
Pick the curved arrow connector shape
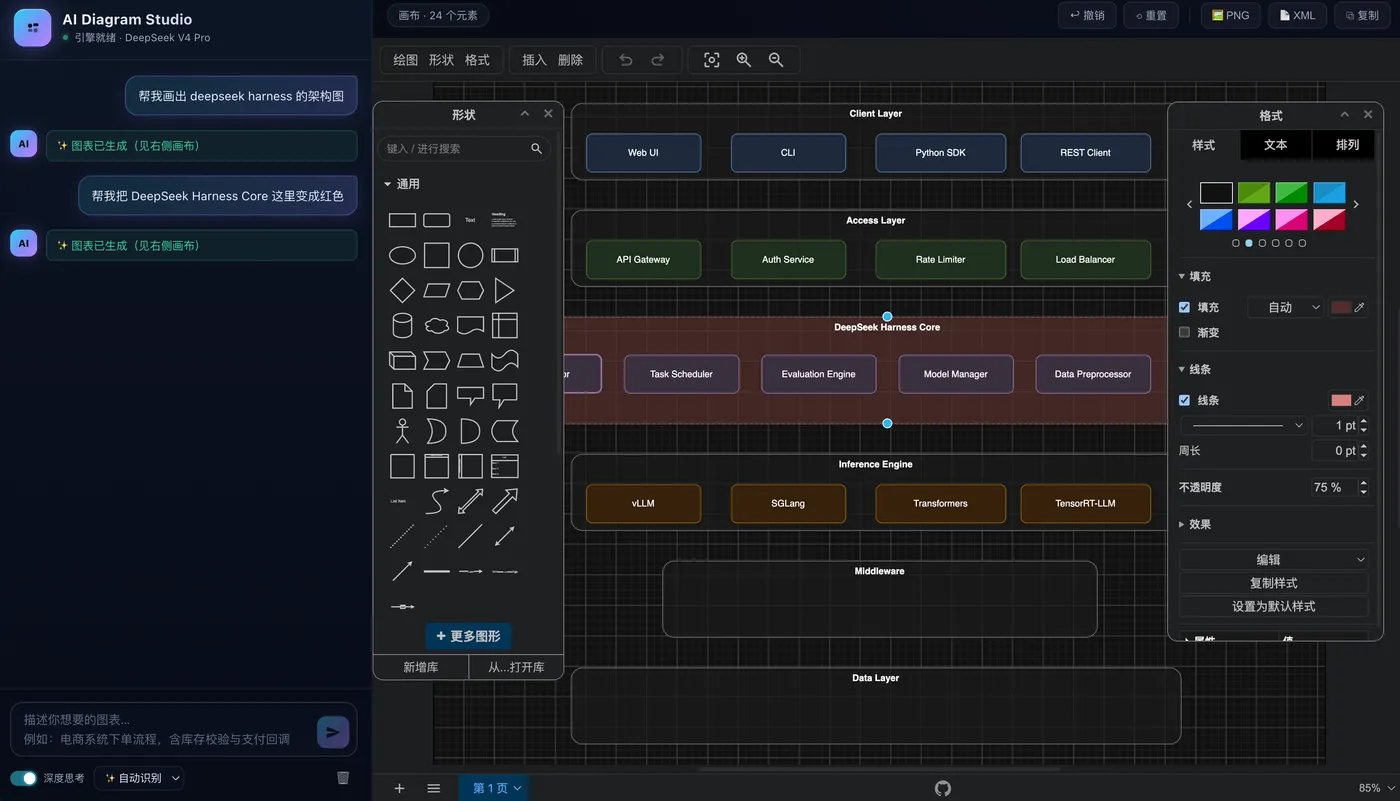(x=437, y=501)
